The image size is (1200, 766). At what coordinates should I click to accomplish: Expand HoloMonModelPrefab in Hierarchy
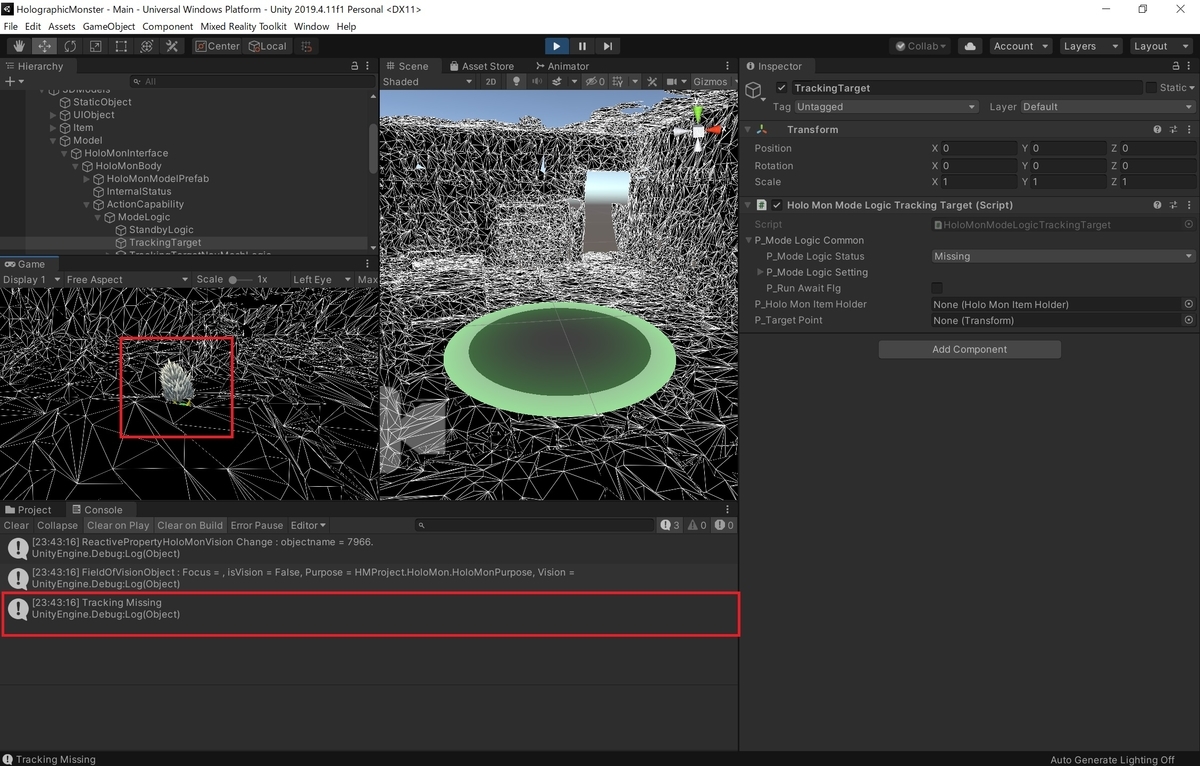point(87,179)
